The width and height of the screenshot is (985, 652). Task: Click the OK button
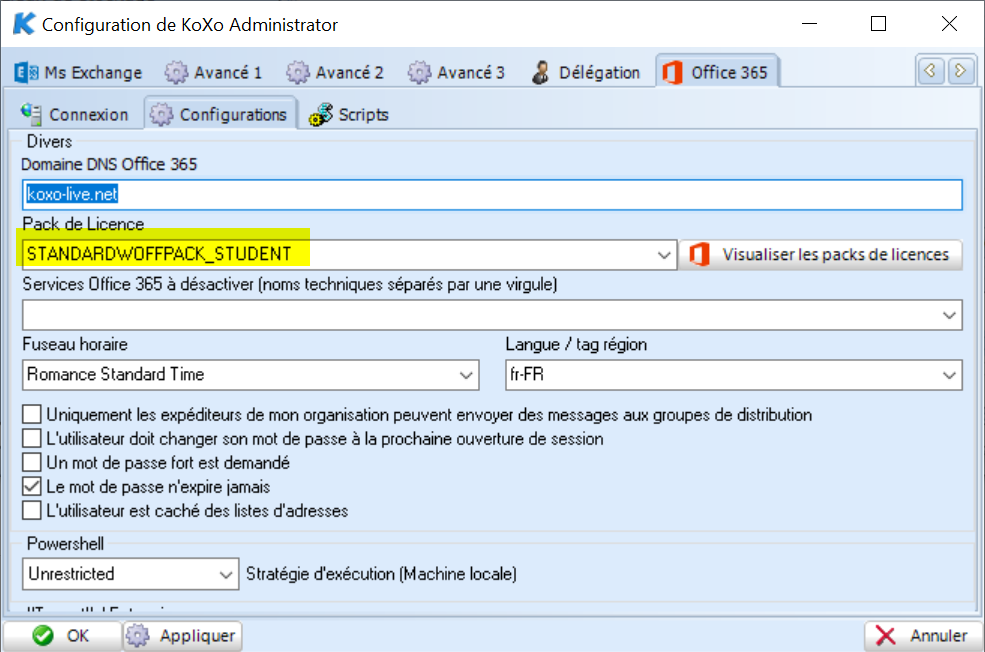pos(62,636)
